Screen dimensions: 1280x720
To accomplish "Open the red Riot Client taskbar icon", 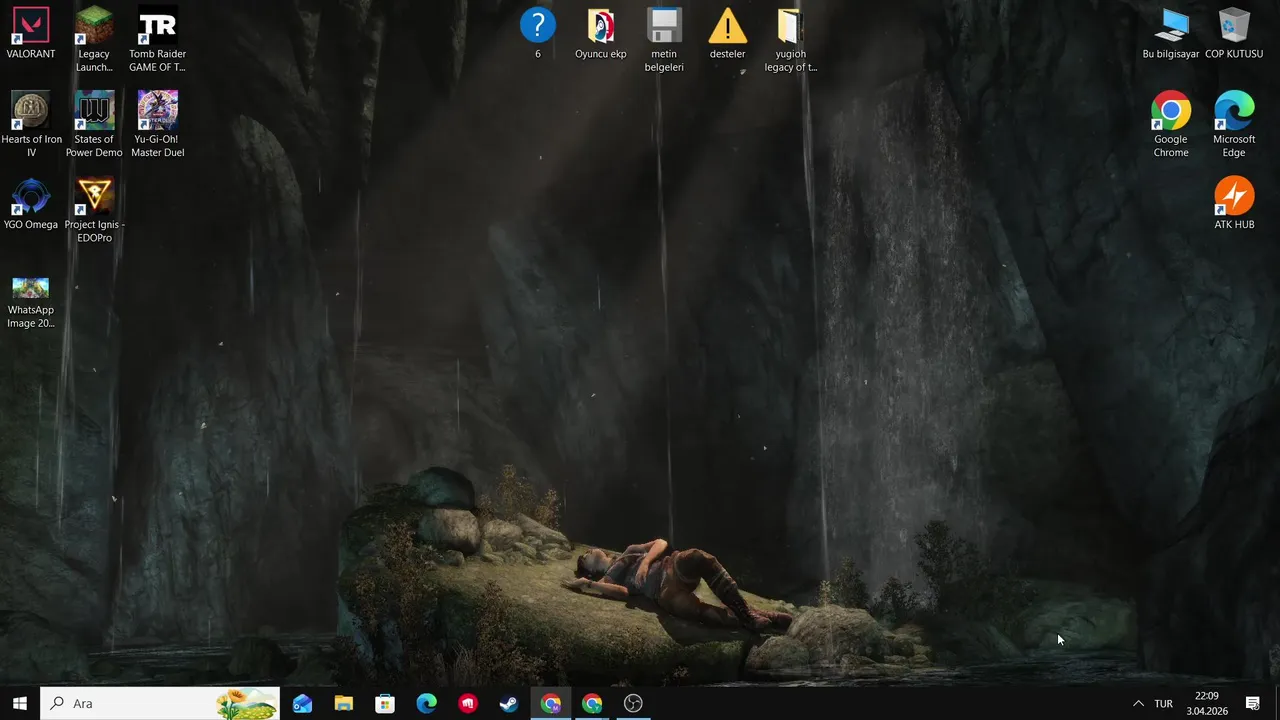I will (x=468, y=703).
